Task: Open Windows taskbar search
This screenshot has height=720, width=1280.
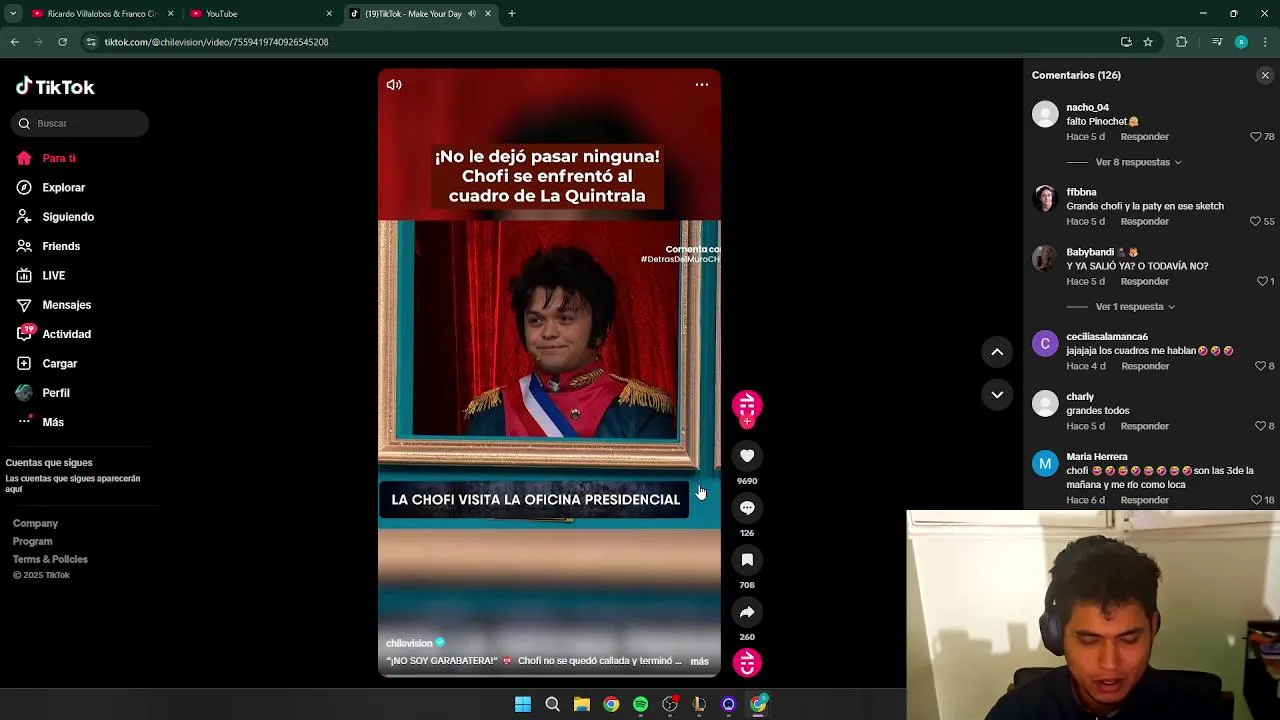Action: point(552,705)
